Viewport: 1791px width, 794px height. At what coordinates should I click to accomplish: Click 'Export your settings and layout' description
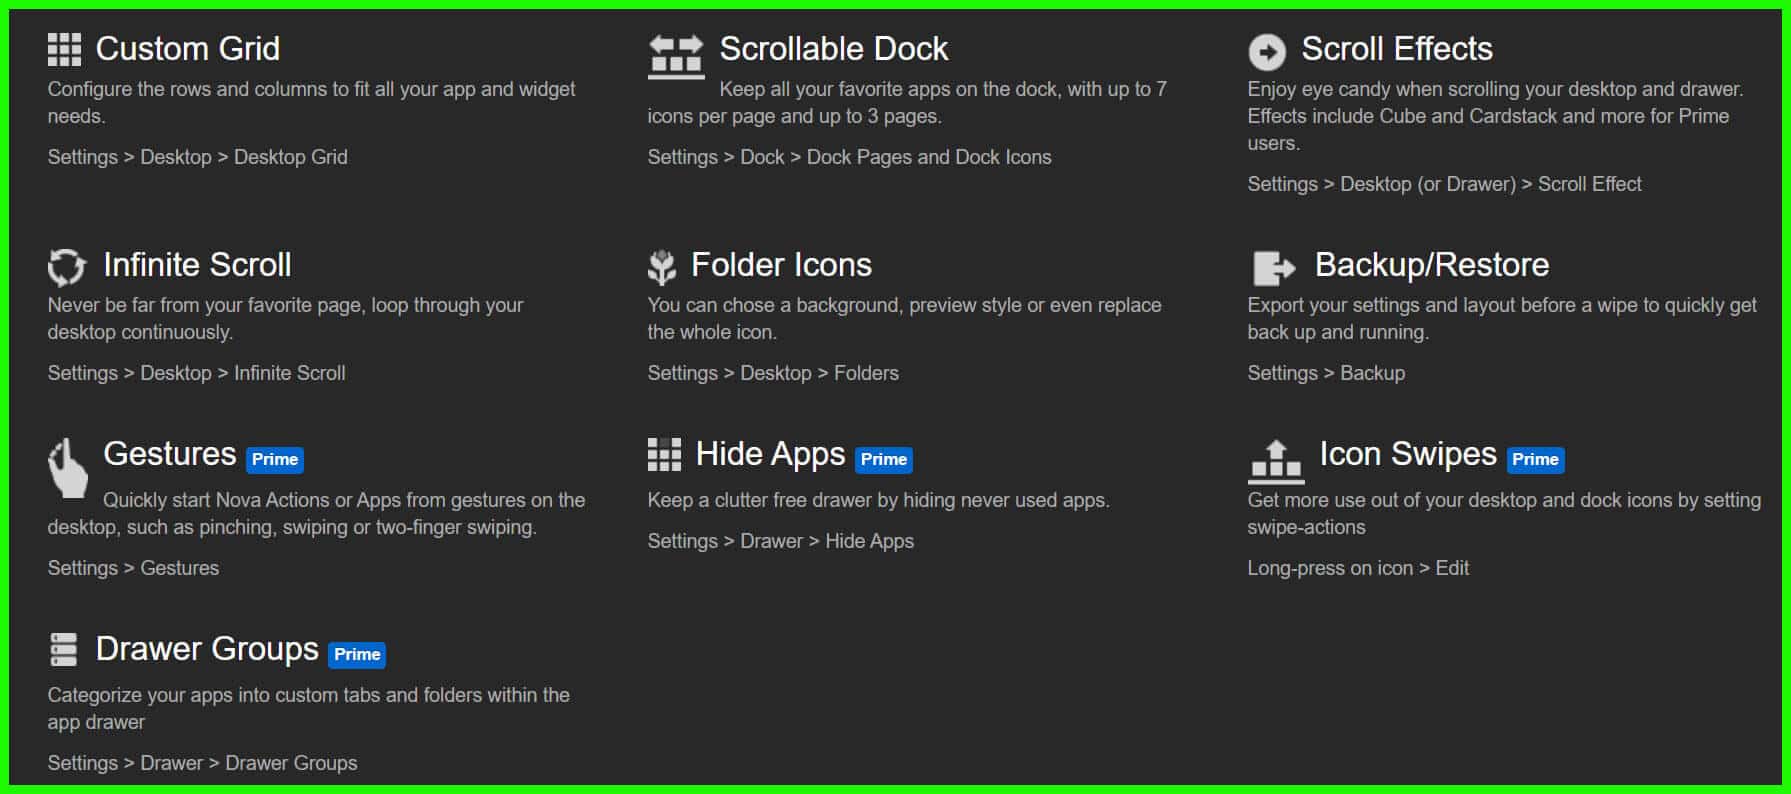[1502, 318]
